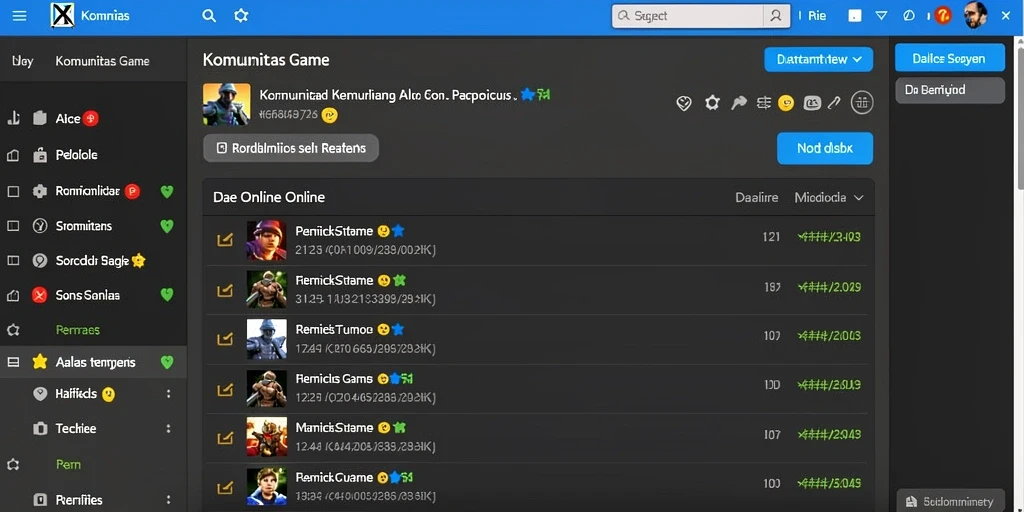Toggle green heart beside Romnionlidae
1024x512 pixels.
167,191
